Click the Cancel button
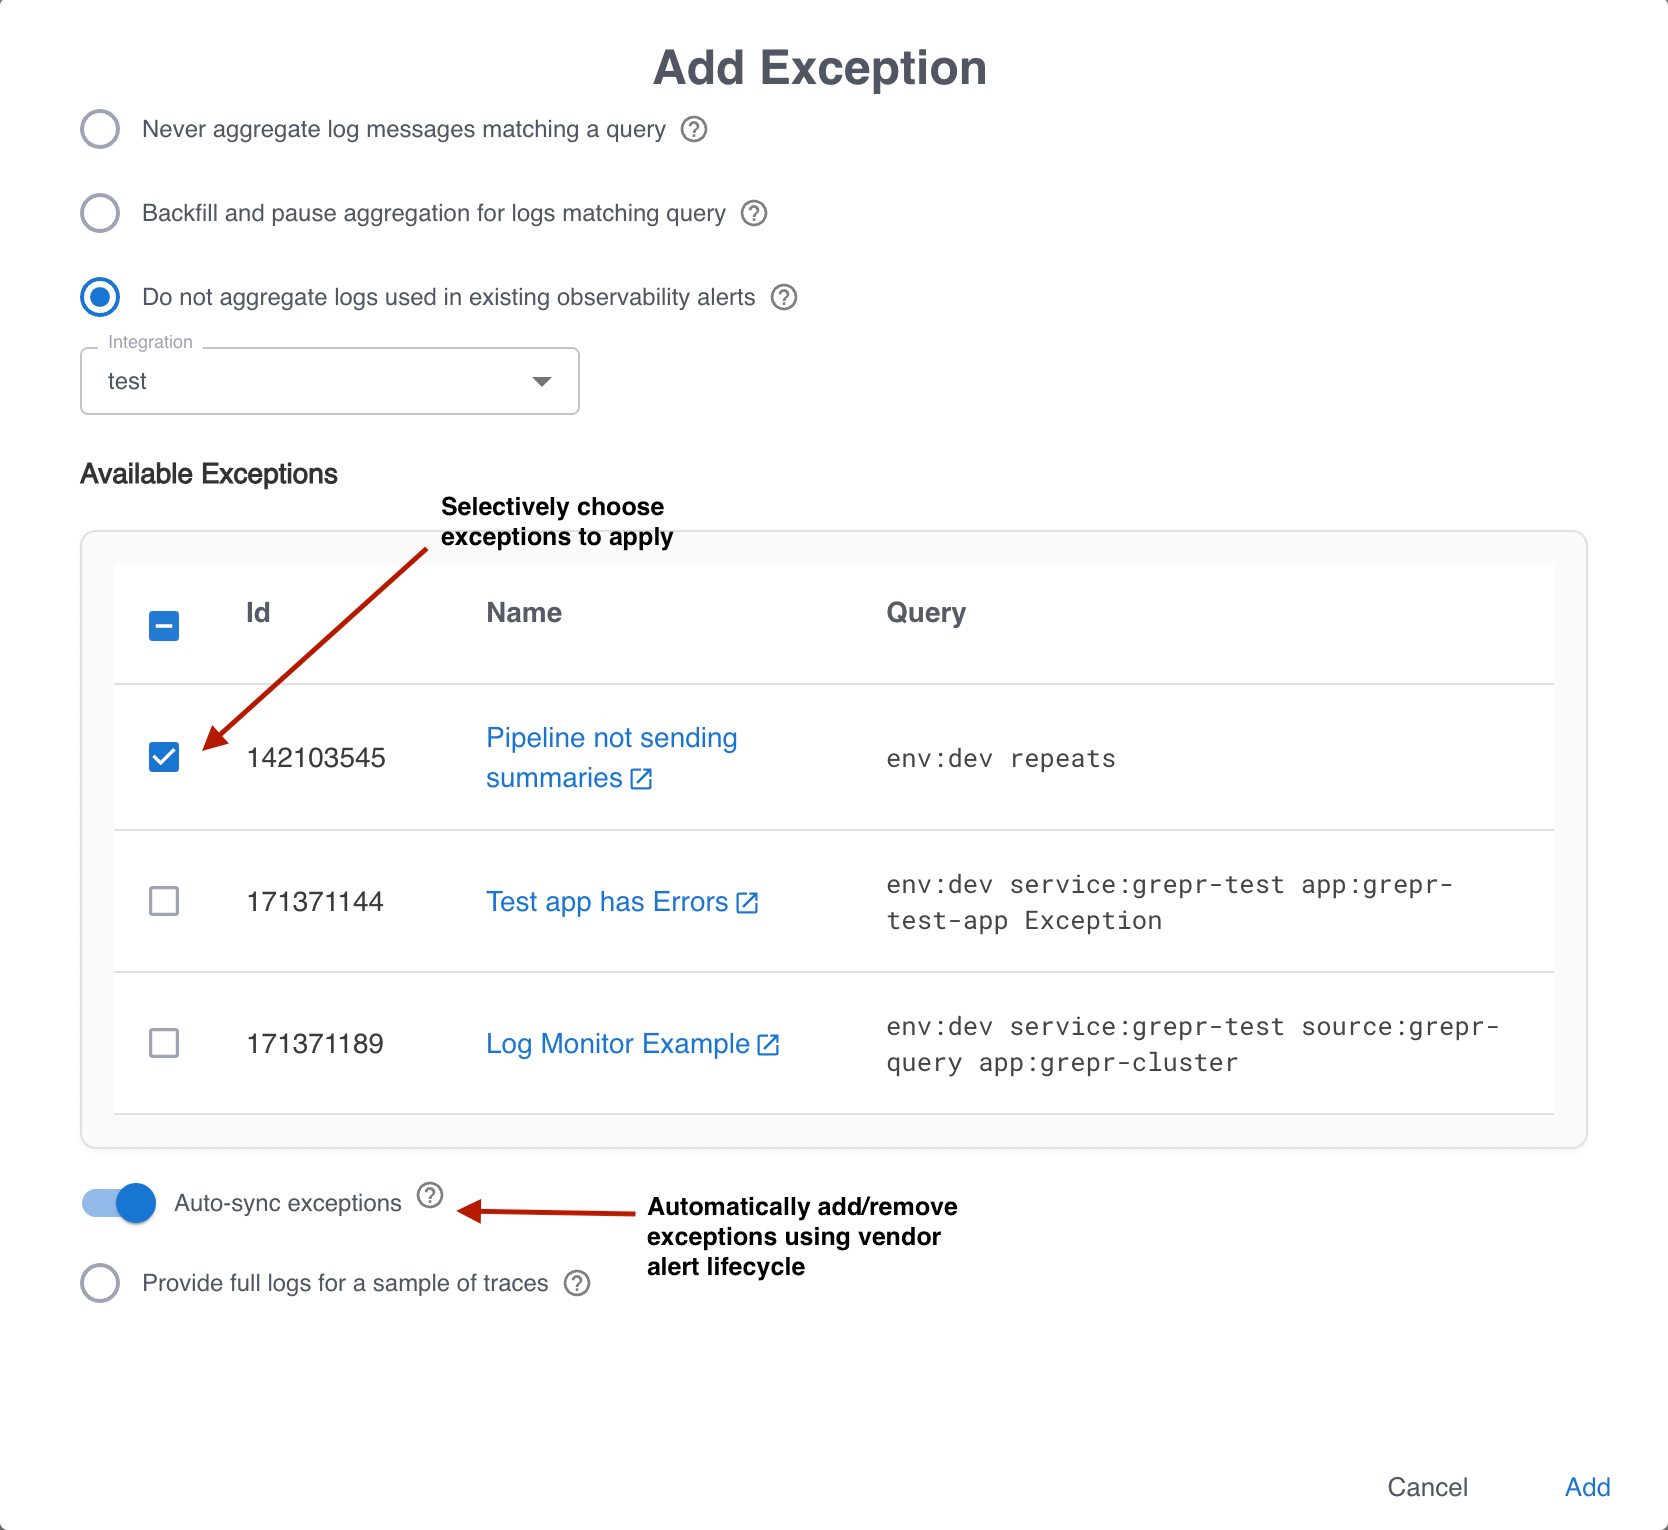1668x1530 pixels. point(1427,1487)
